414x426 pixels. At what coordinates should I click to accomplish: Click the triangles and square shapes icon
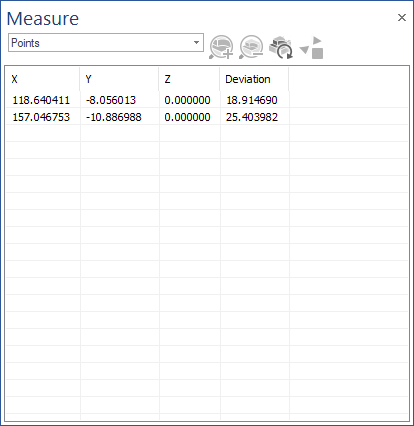pos(311,47)
